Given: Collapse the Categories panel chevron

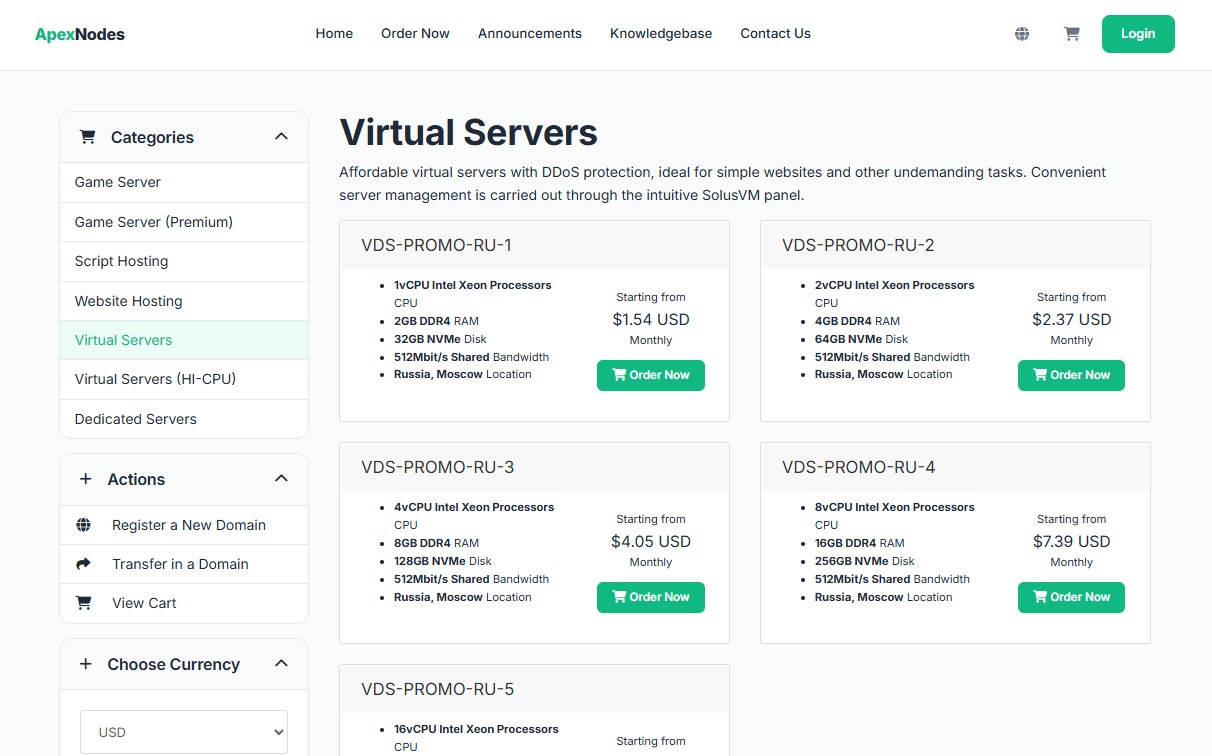Looking at the screenshot, I should click(x=281, y=137).
